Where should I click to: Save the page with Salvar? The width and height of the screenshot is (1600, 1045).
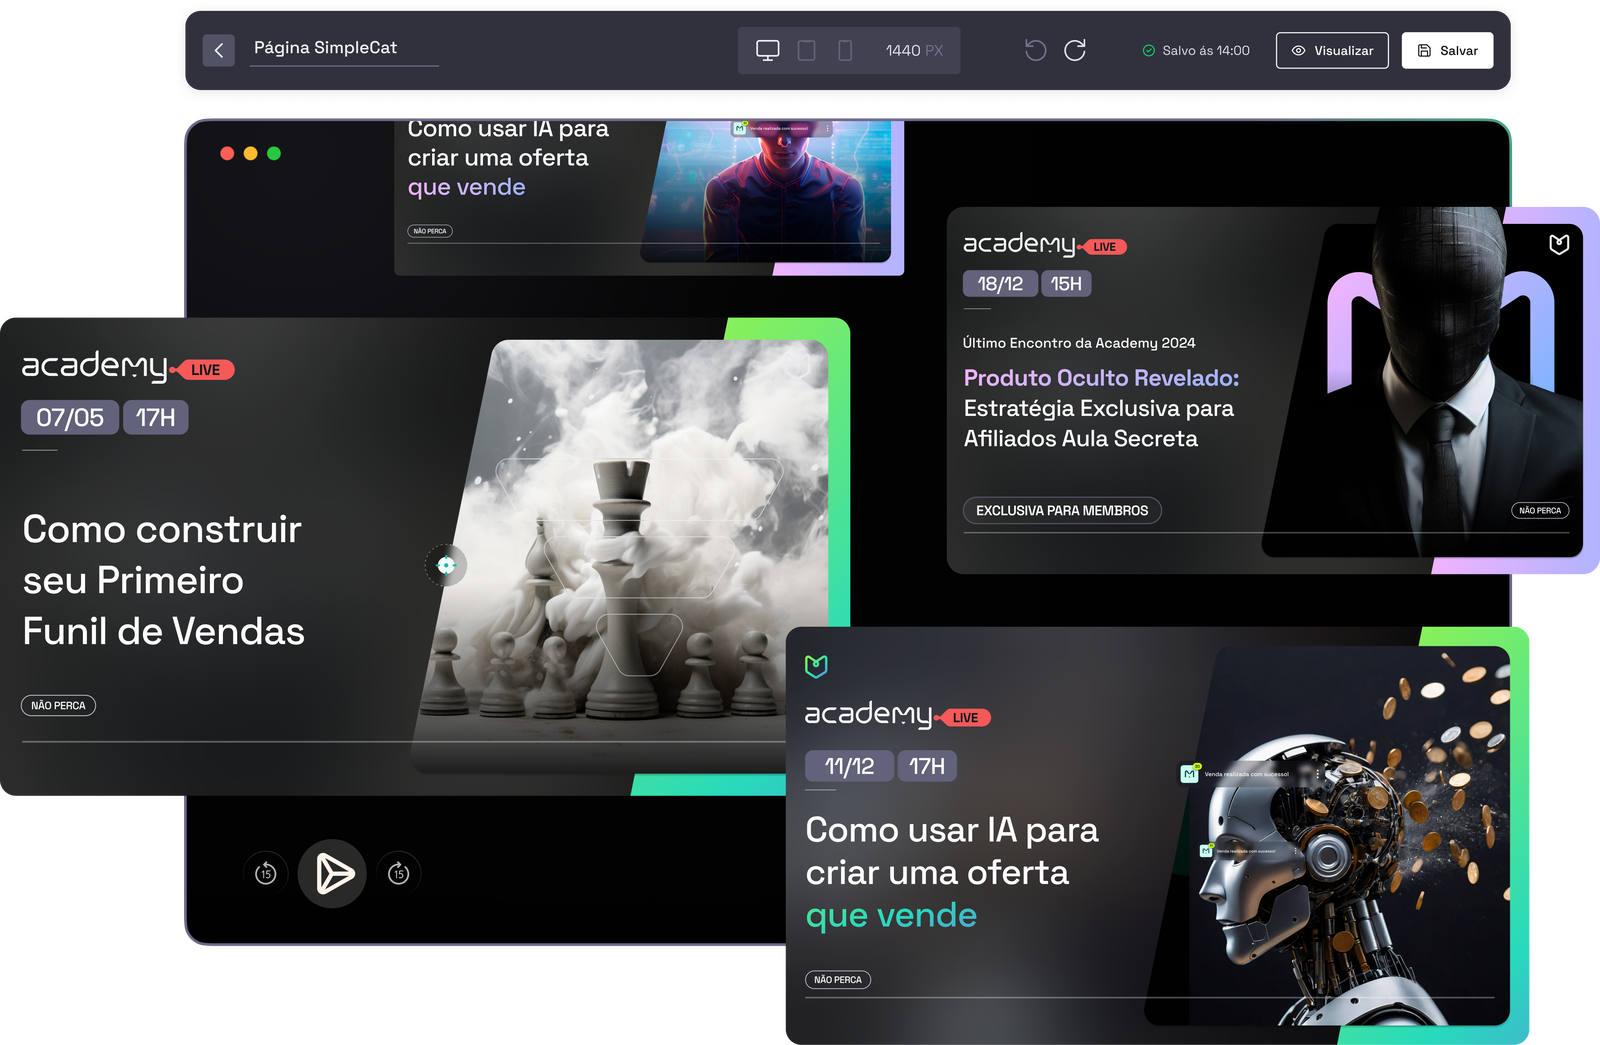(1447, 50)
